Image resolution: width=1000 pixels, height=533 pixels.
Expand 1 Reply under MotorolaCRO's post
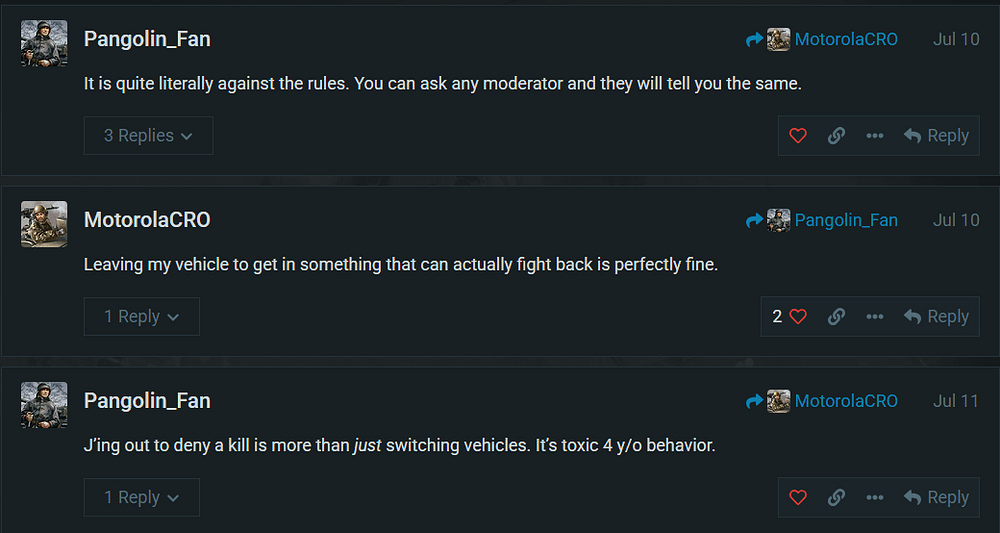[x=142, y=317]
